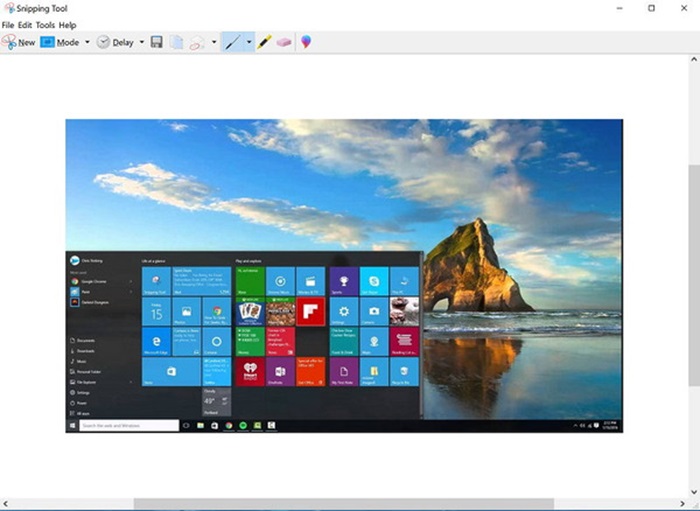The height and width of the screenshot is (511, 700).
Task: Select the pink Eraser tool
Action: coord(284,42)
